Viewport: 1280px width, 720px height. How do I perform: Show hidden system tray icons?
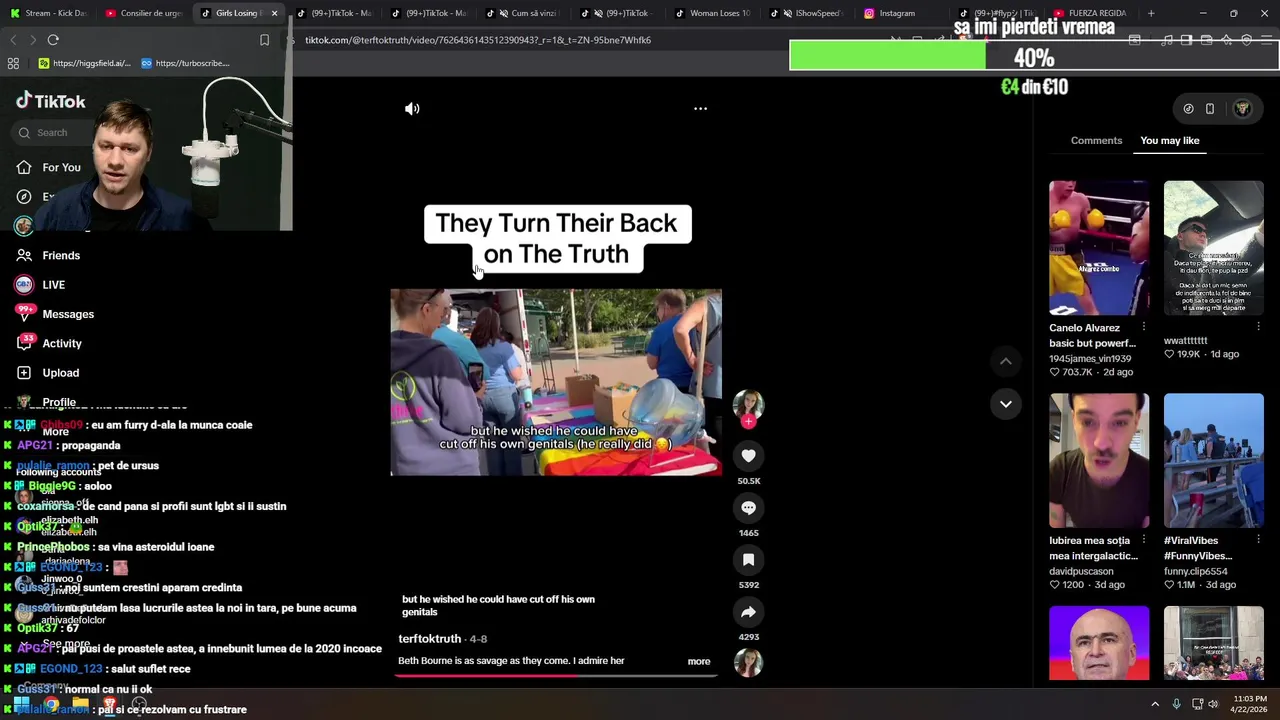[1155, 704]
